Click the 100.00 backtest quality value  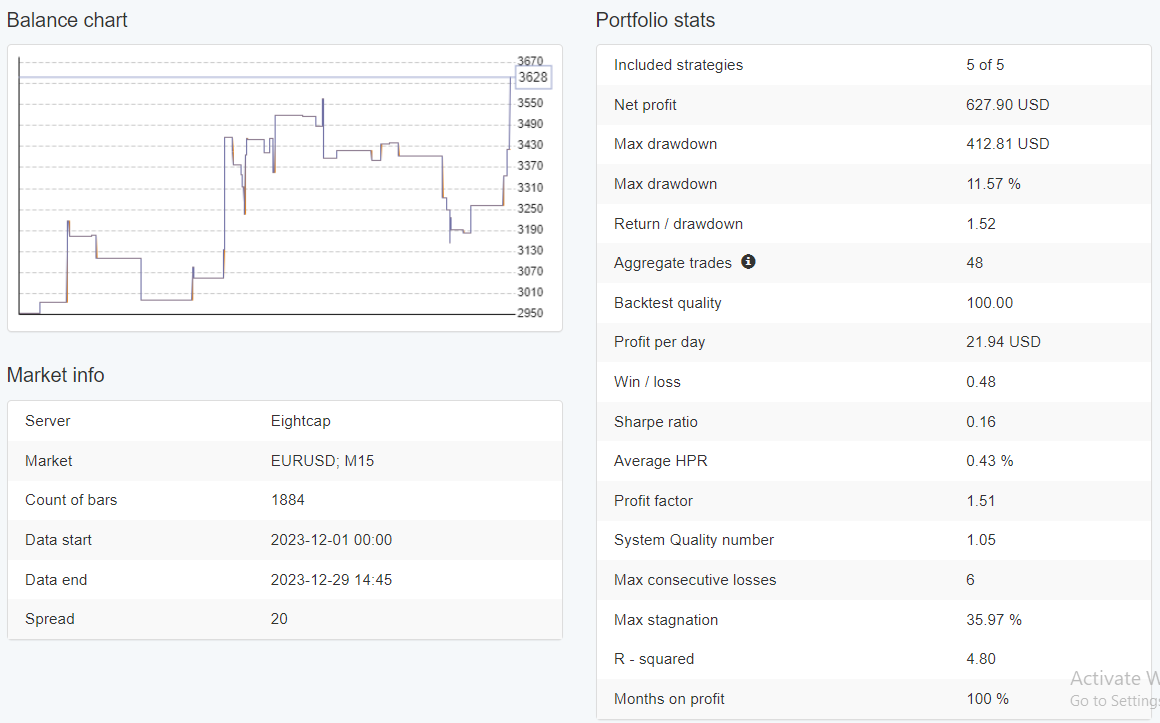pos(990,303)
